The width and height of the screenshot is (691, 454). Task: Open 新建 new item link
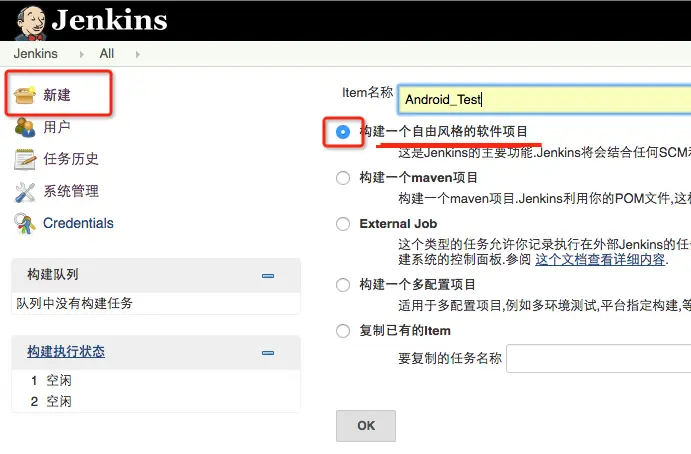[57, 95]
